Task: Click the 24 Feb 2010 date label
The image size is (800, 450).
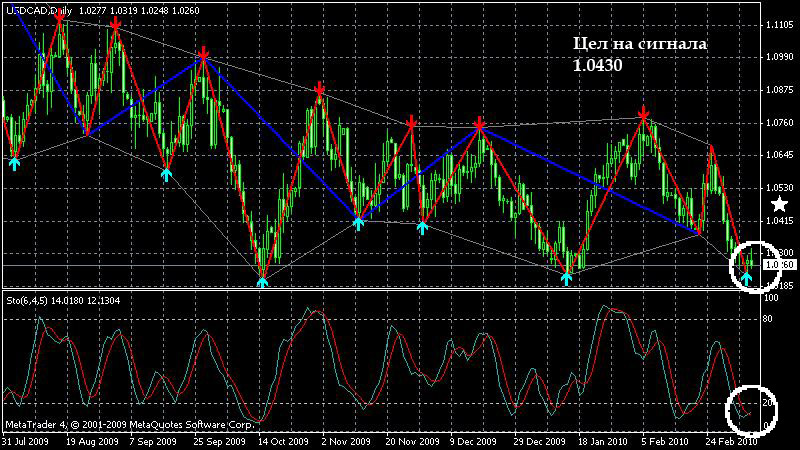Action: [x=731, y=441]
